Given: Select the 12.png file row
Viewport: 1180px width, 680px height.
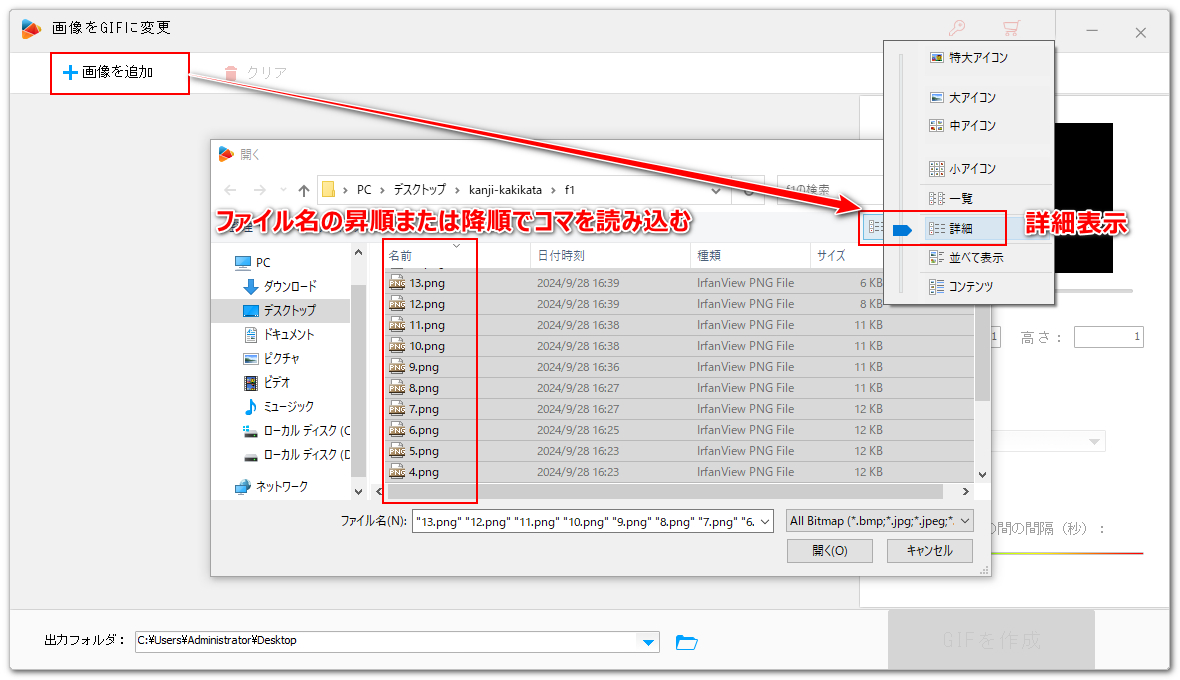Looking at the screenshot, I should tap(680, 304).
